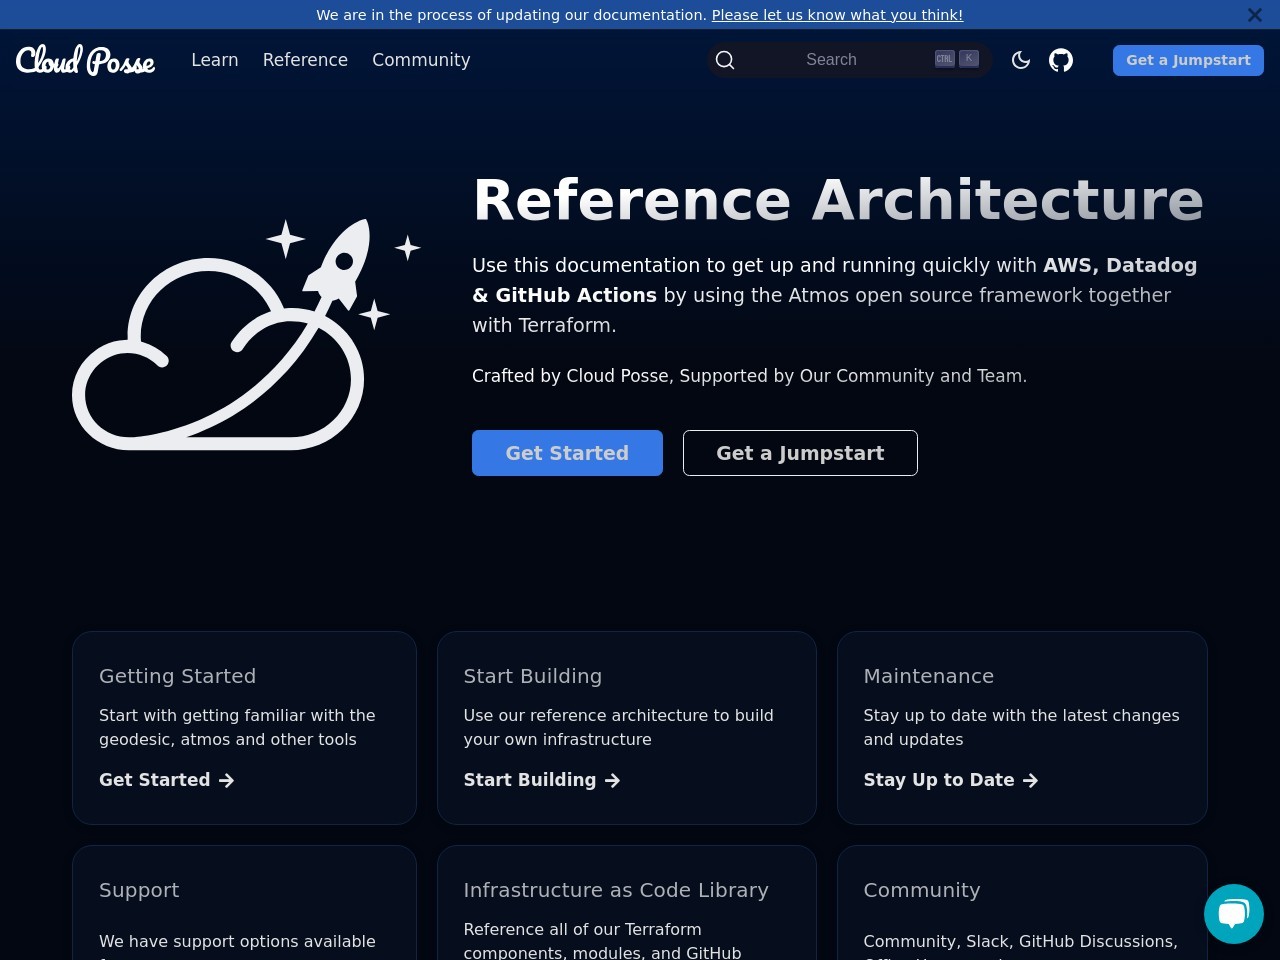Dismiss the announcement banner with X
This screenshot has height=960, width=1280.
(1255, 15)
